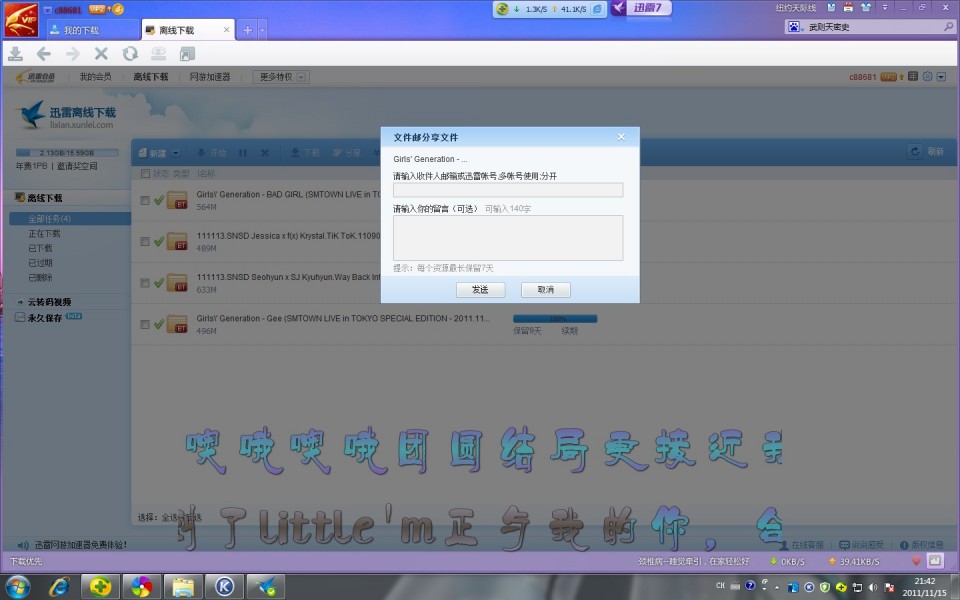Click the grid list icon beside c88681
This screenshot has width=960, height=600.
pos(913,77)
